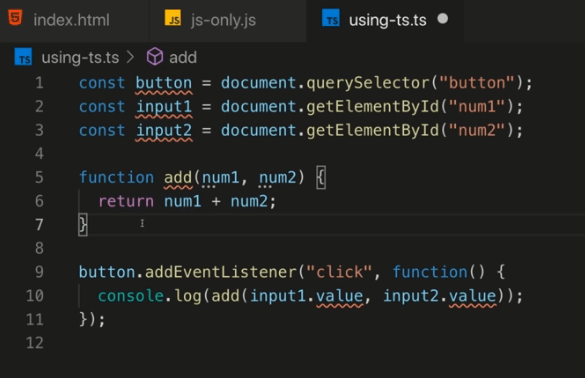Click the underlined value after input2
This screenshot has height=378, width=585.
pyautogui.click(x=472, y=297)
